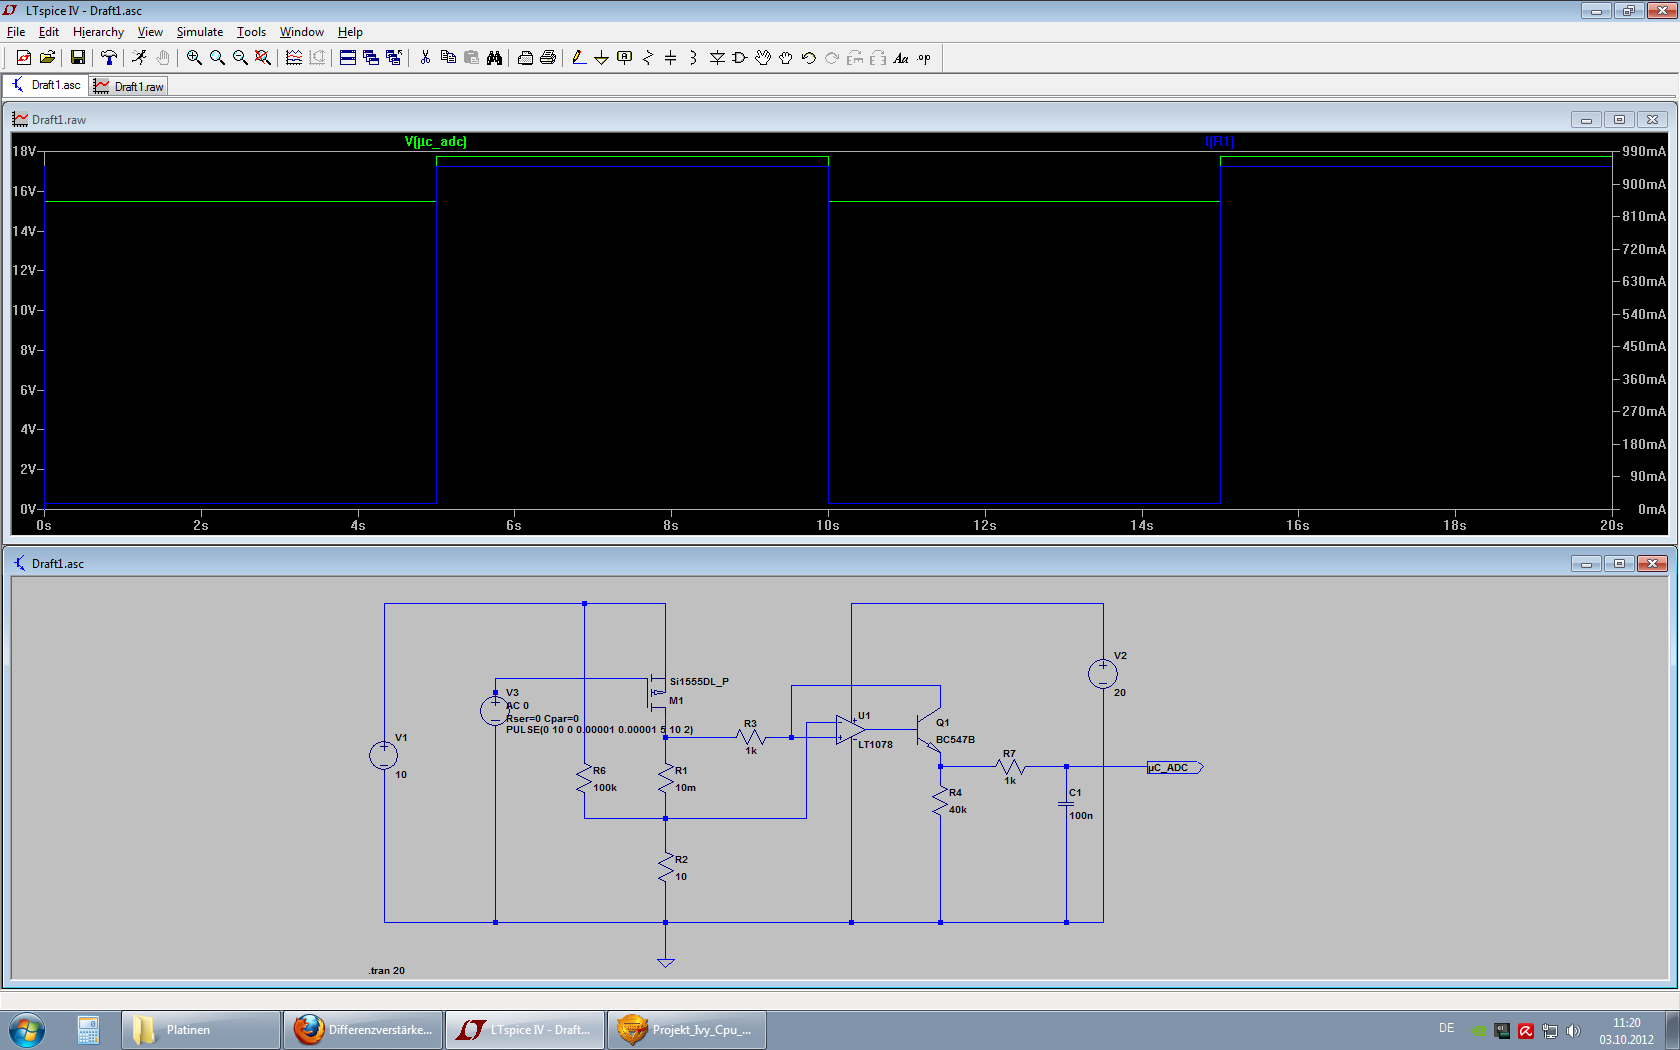1680x1050 pixels.
Task: Click the 990mA right axis label
Action: (x=1644, y=151)
